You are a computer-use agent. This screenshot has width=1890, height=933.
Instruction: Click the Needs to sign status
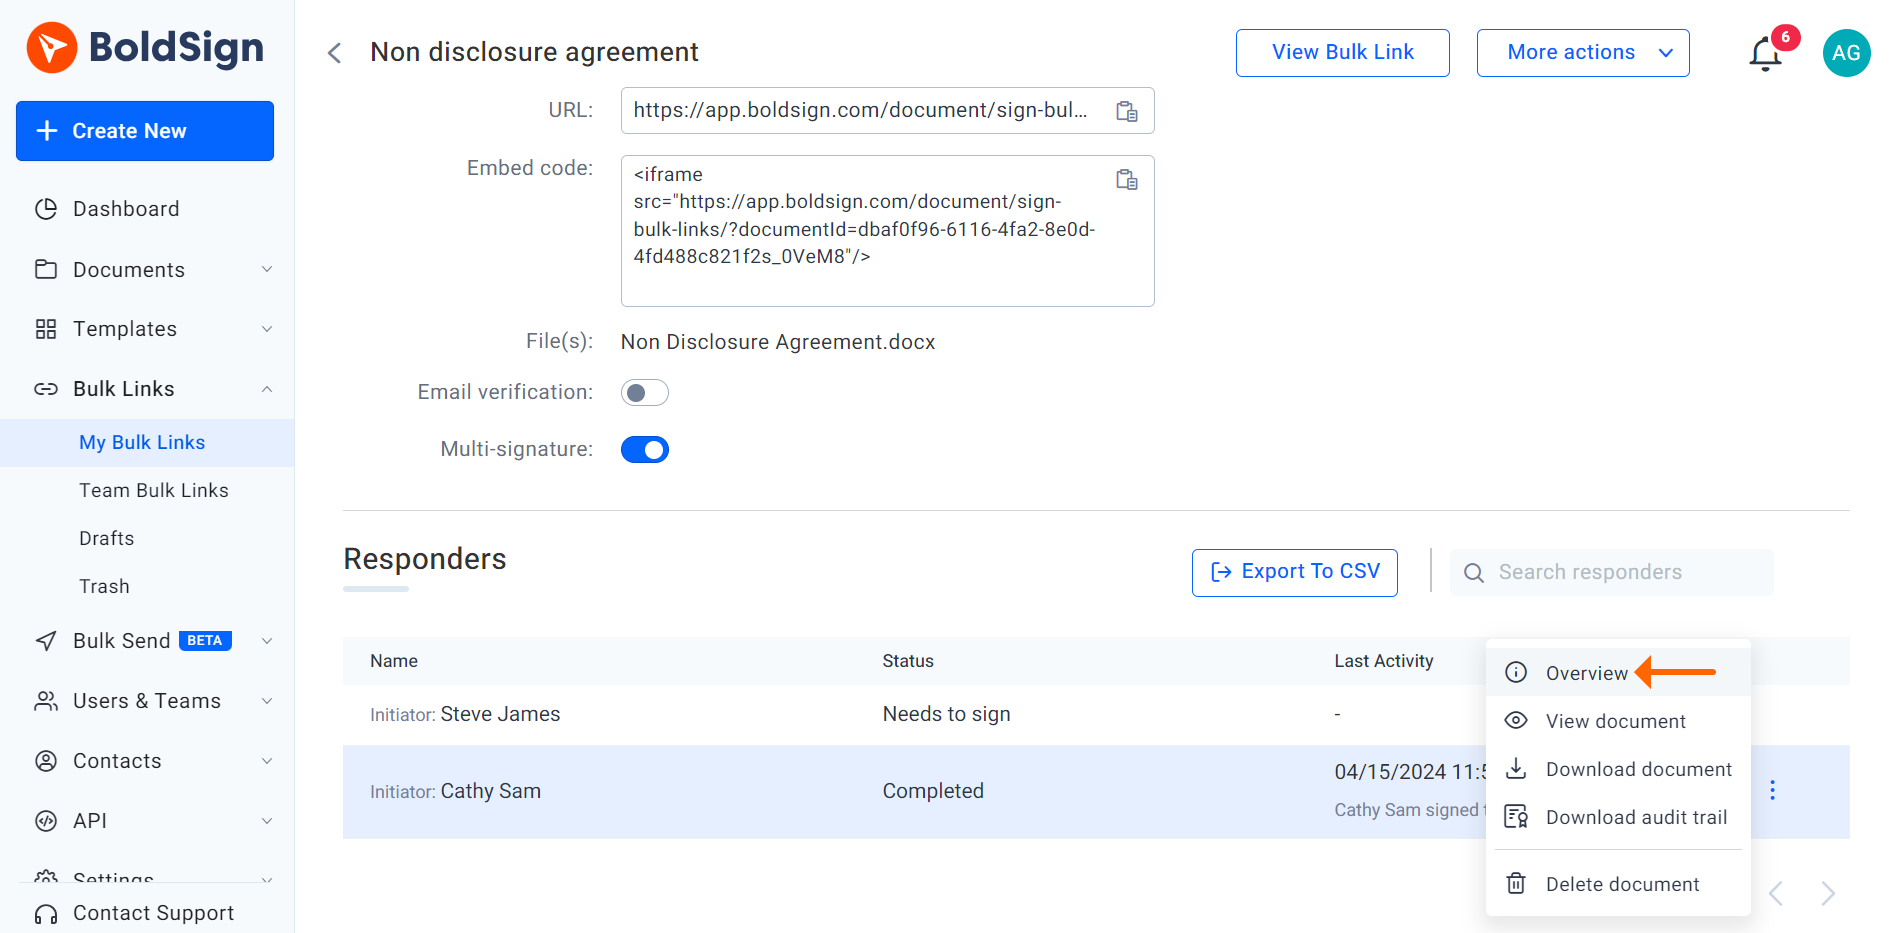tap(946, 714)
